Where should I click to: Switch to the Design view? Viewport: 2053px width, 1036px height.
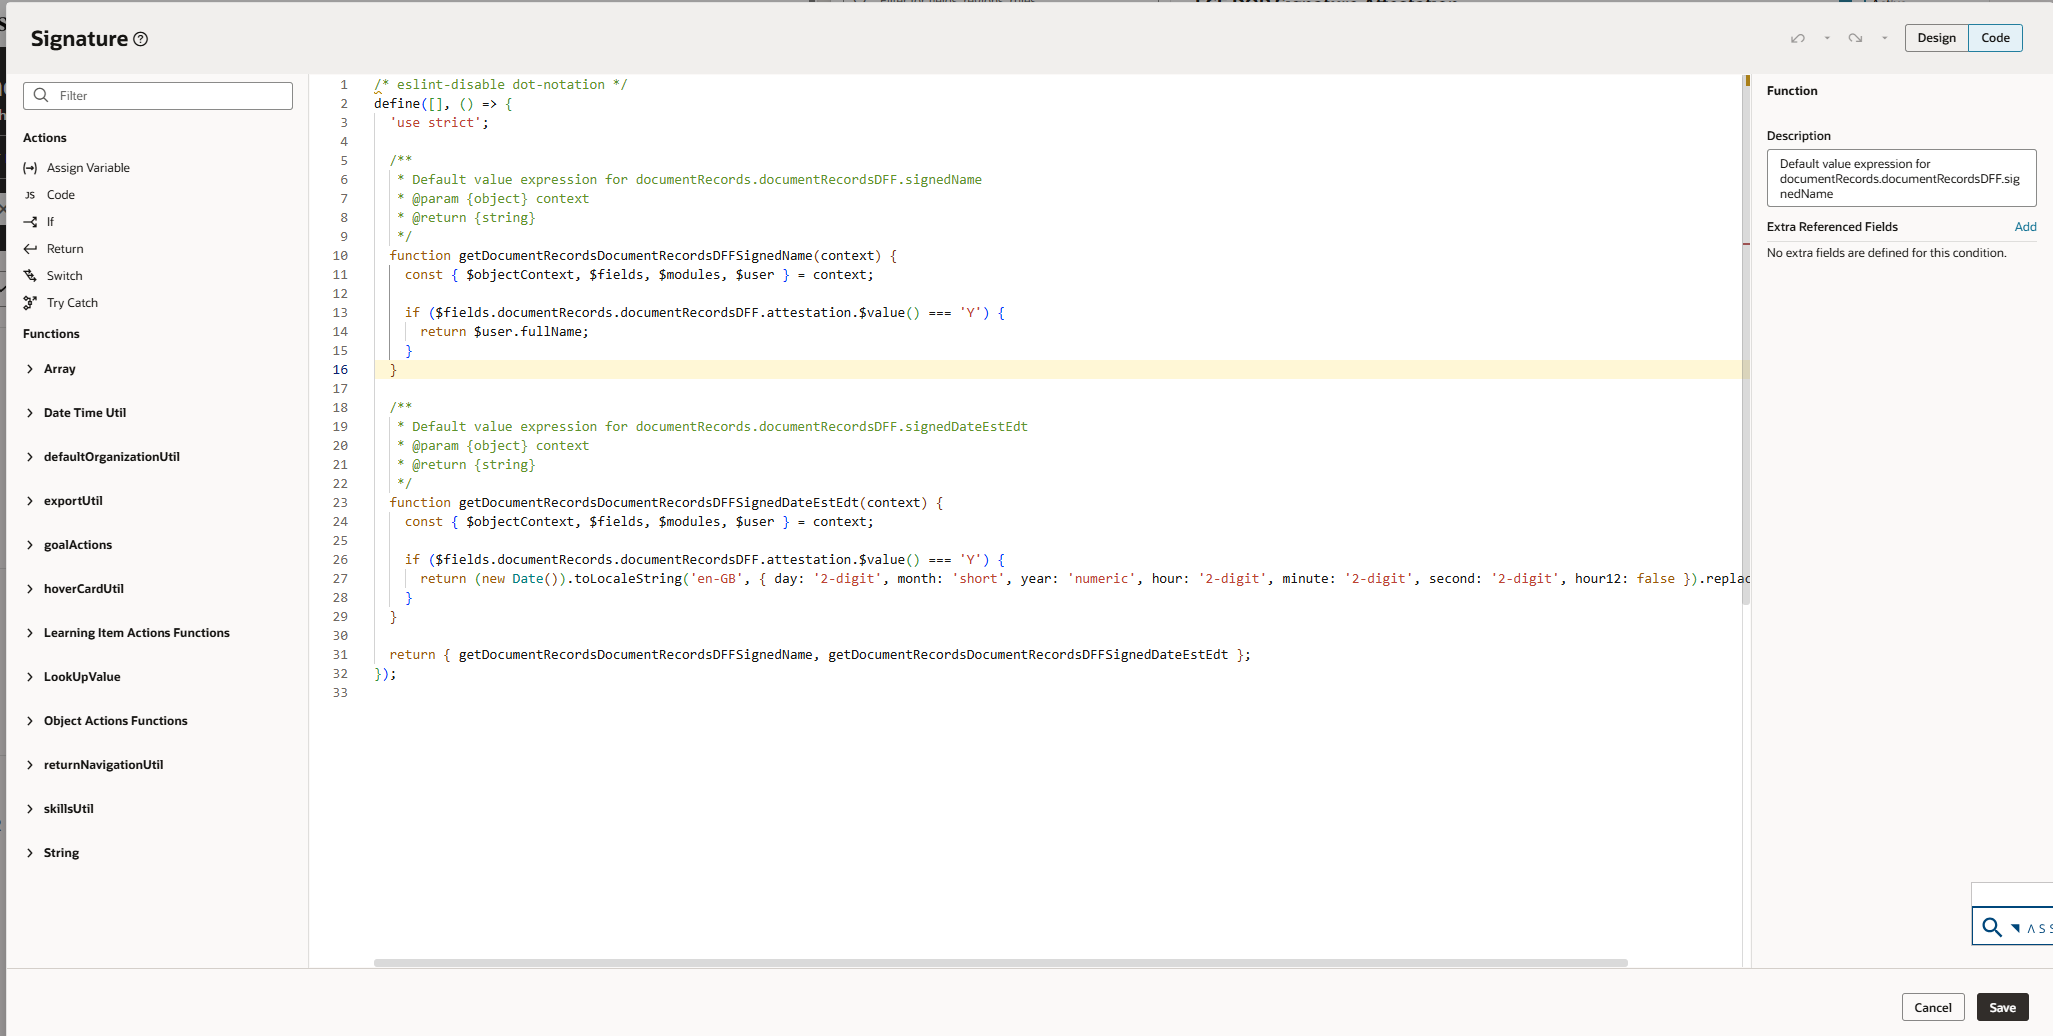point(1936,38)
